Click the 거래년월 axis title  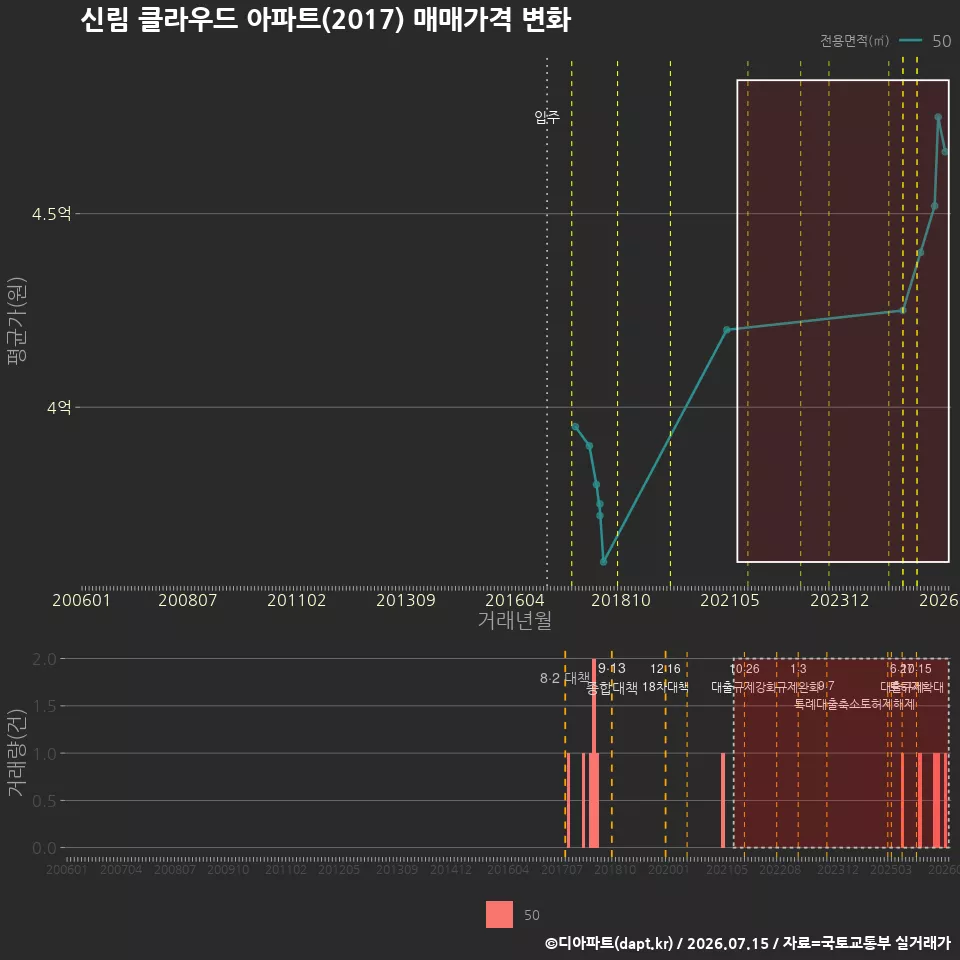514,620
